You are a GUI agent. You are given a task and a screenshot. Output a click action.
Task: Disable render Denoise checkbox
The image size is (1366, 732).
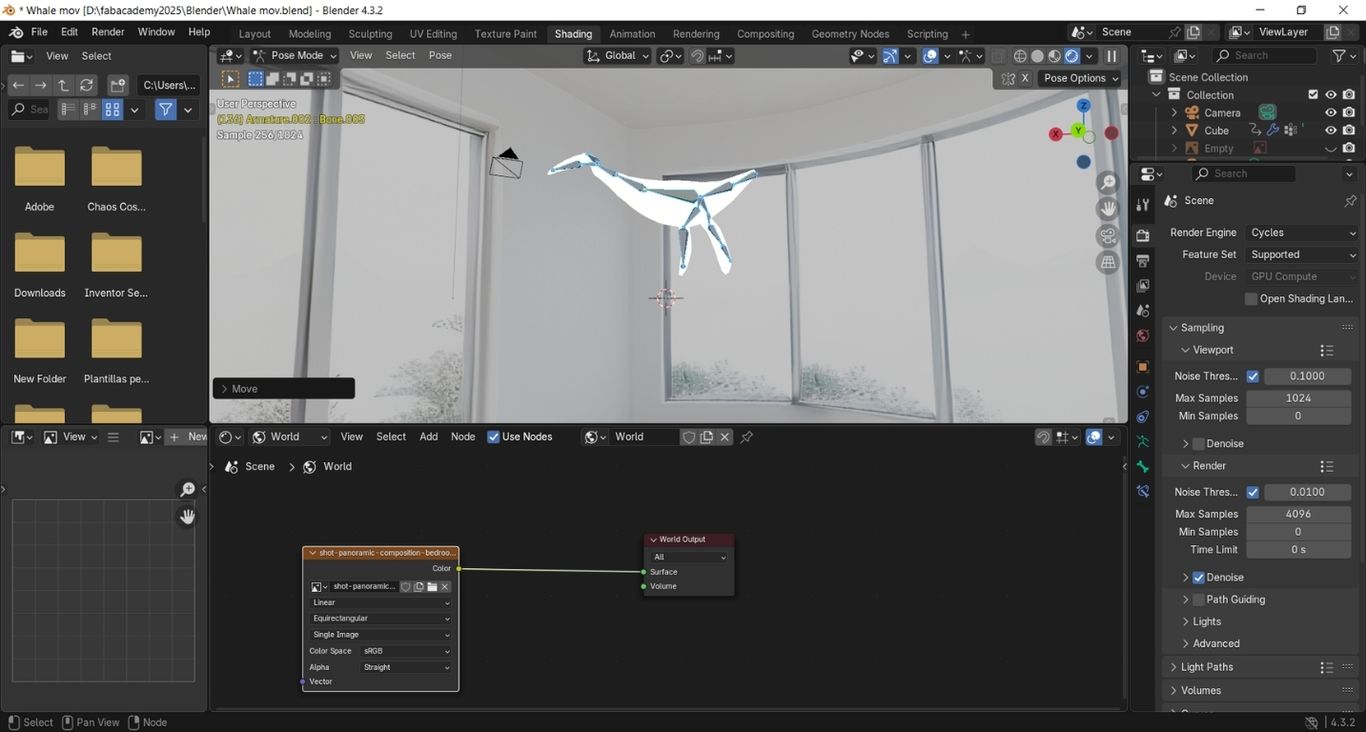[1198, 578]
